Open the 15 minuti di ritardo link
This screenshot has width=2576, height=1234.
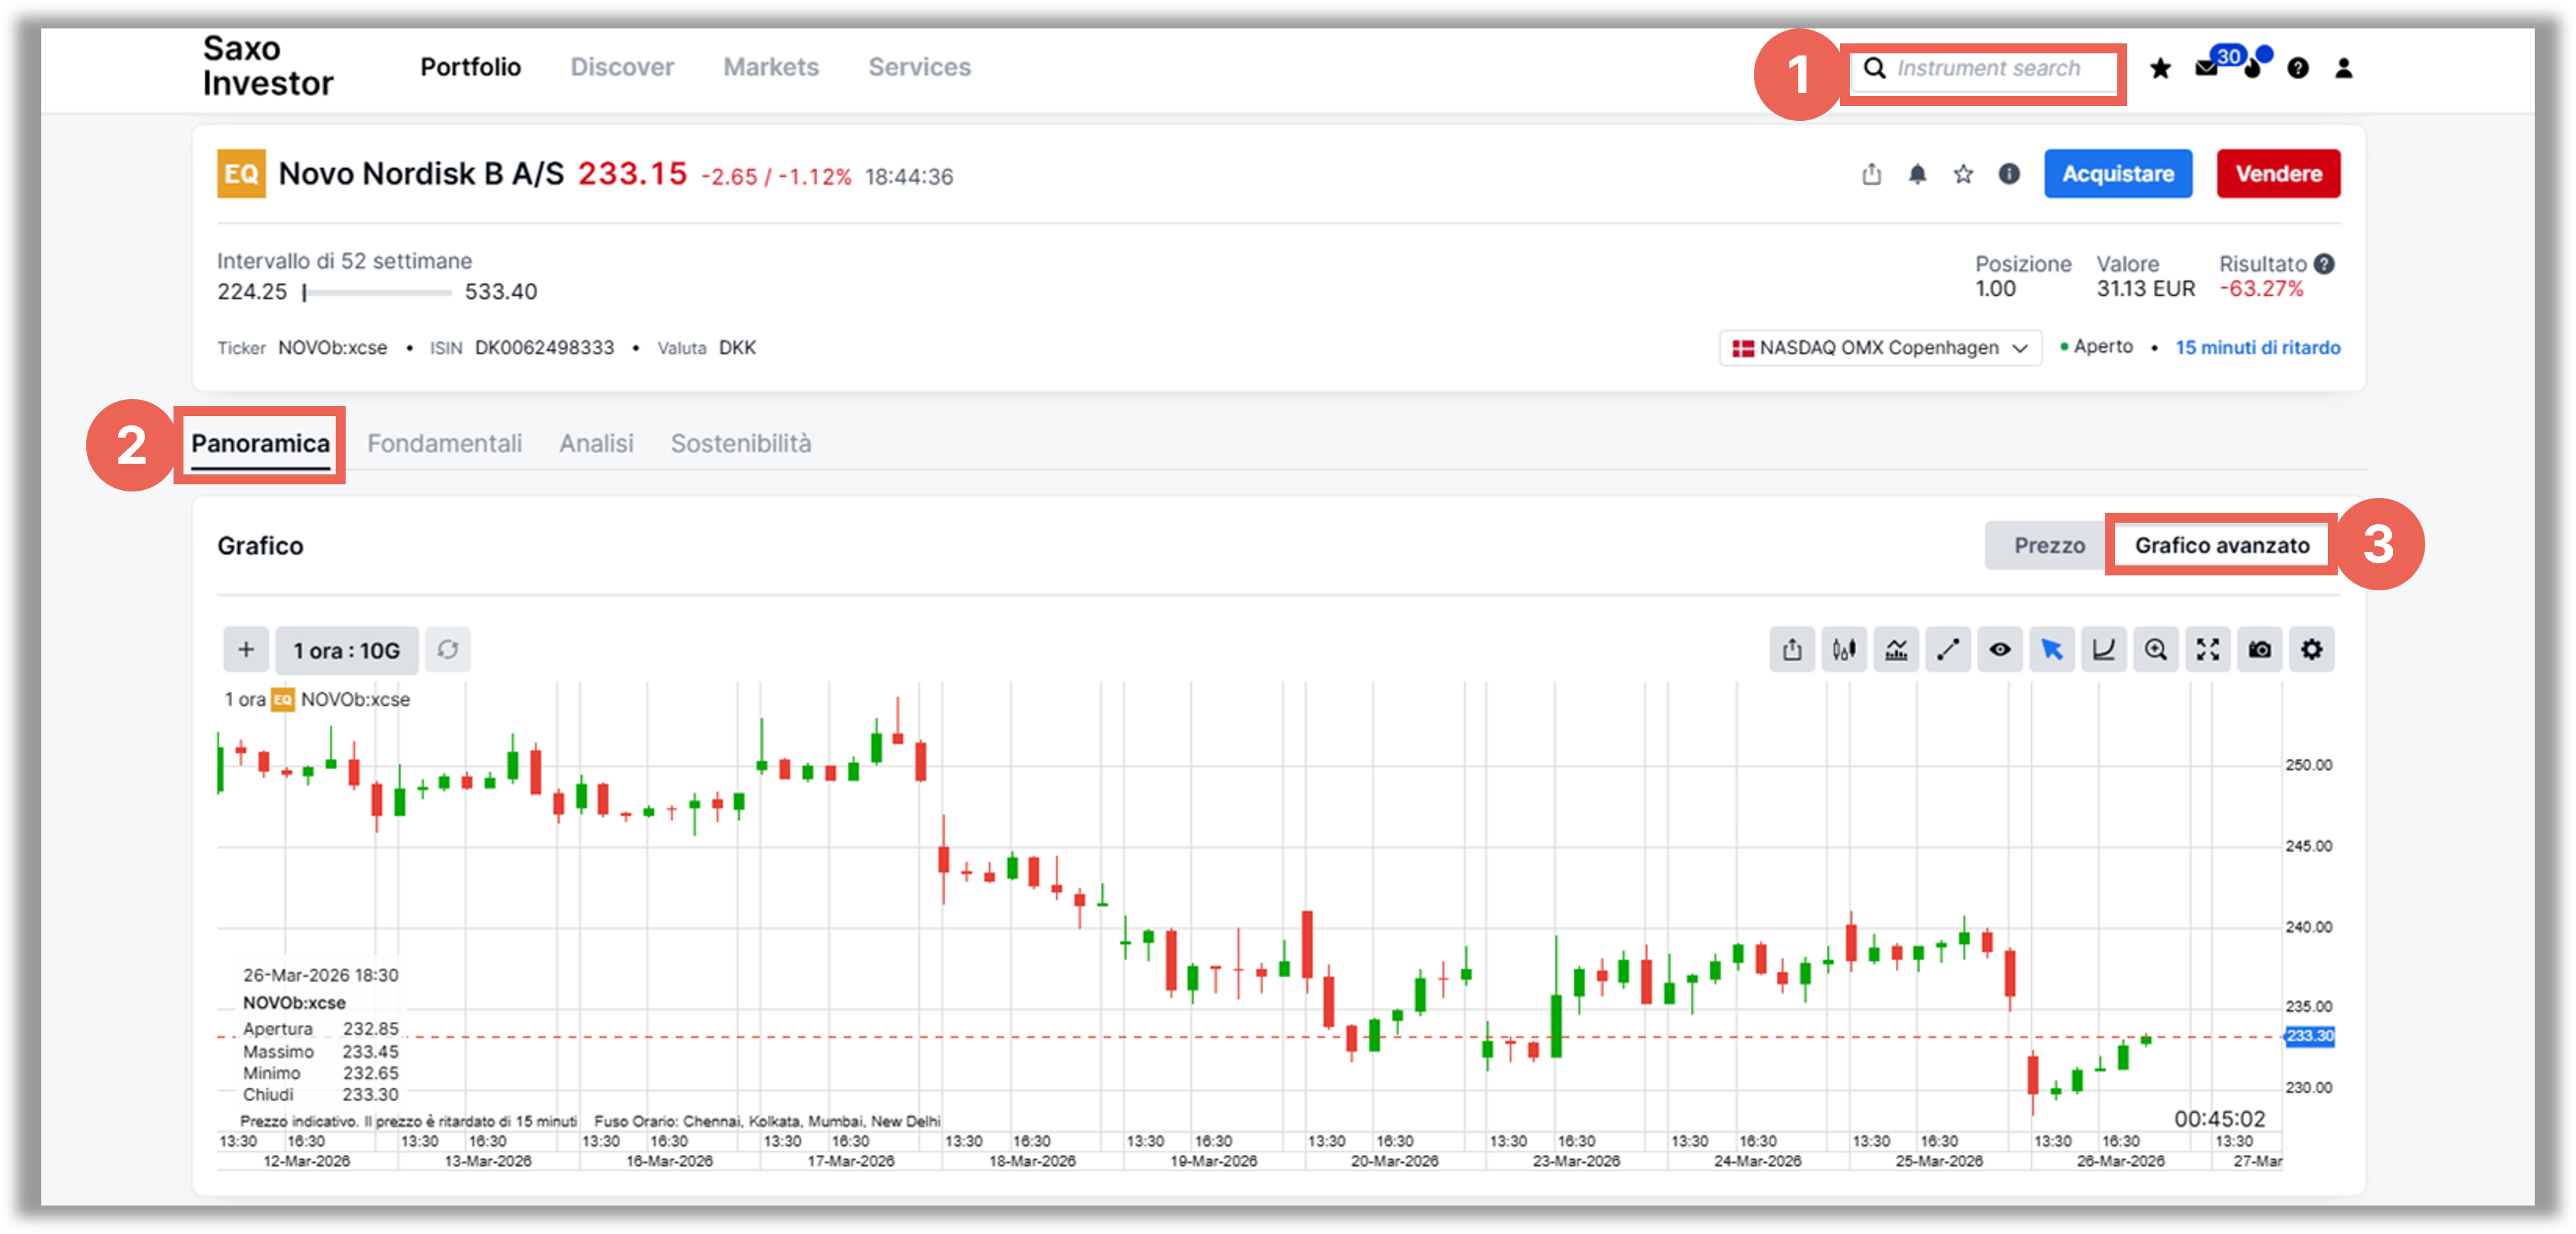pos(2257,348)
